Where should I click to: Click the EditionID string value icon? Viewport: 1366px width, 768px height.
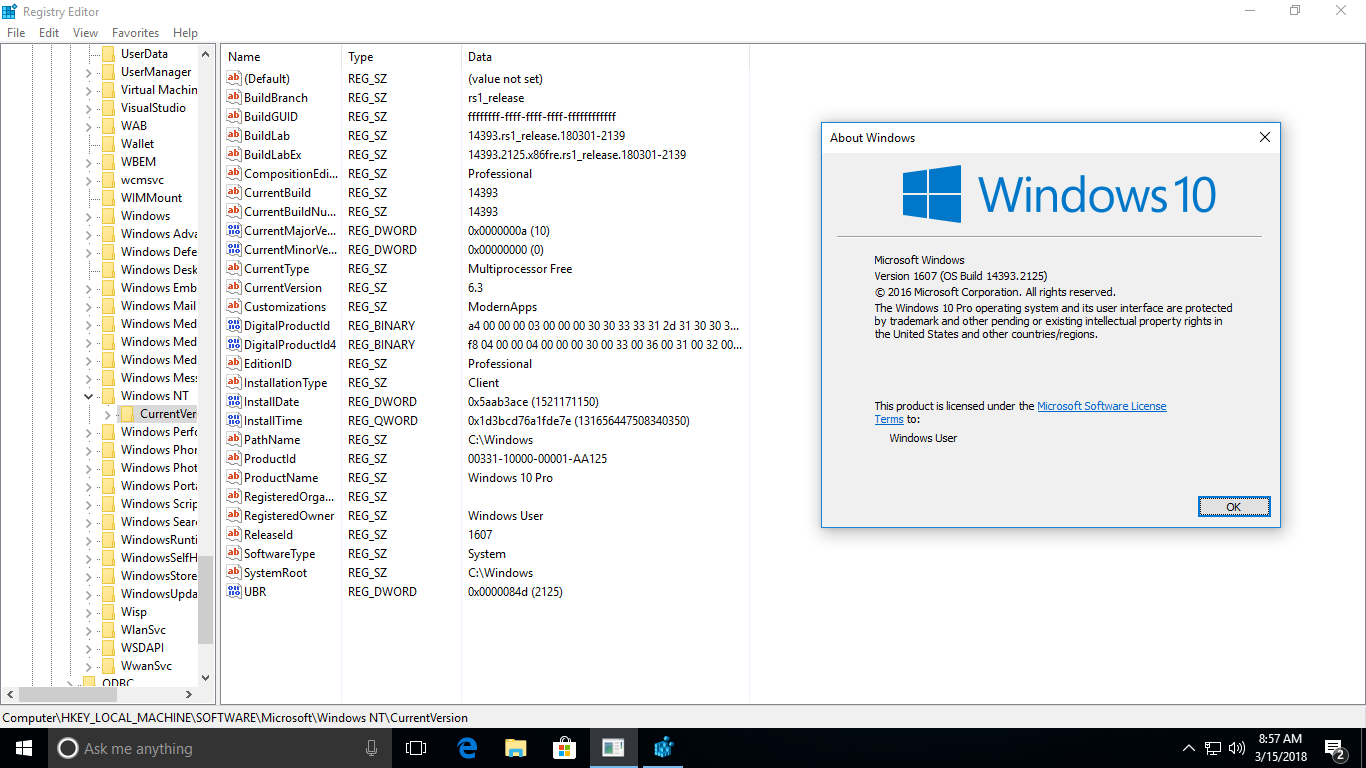[234, 364]
